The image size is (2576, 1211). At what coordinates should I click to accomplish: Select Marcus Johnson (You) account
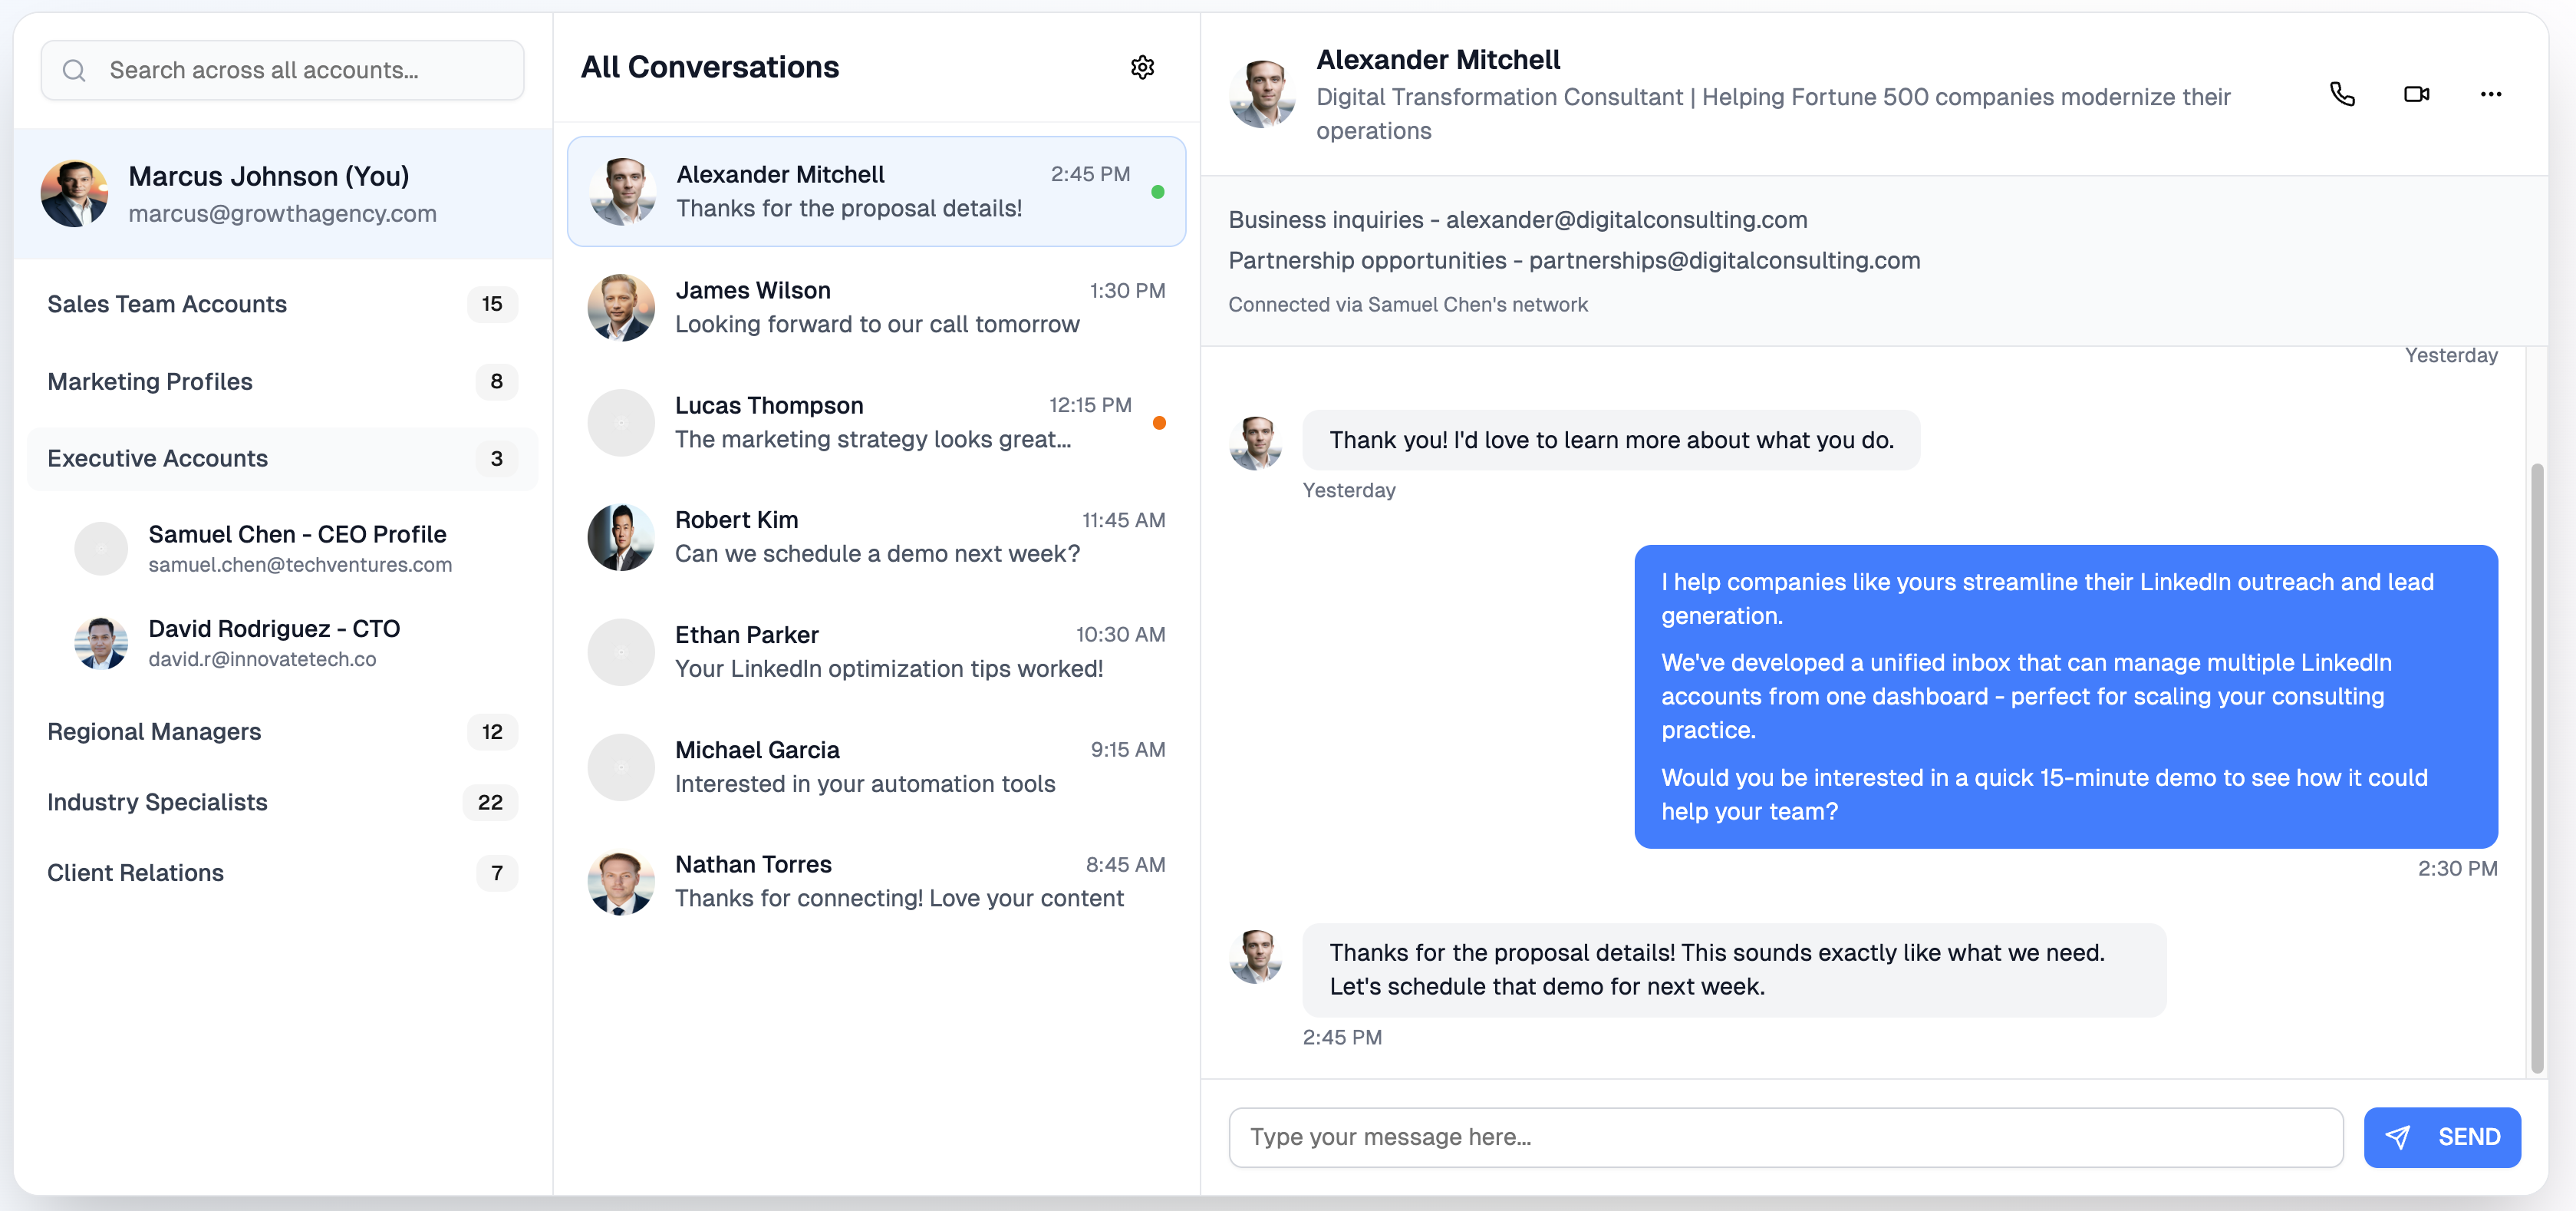point(282,193)
